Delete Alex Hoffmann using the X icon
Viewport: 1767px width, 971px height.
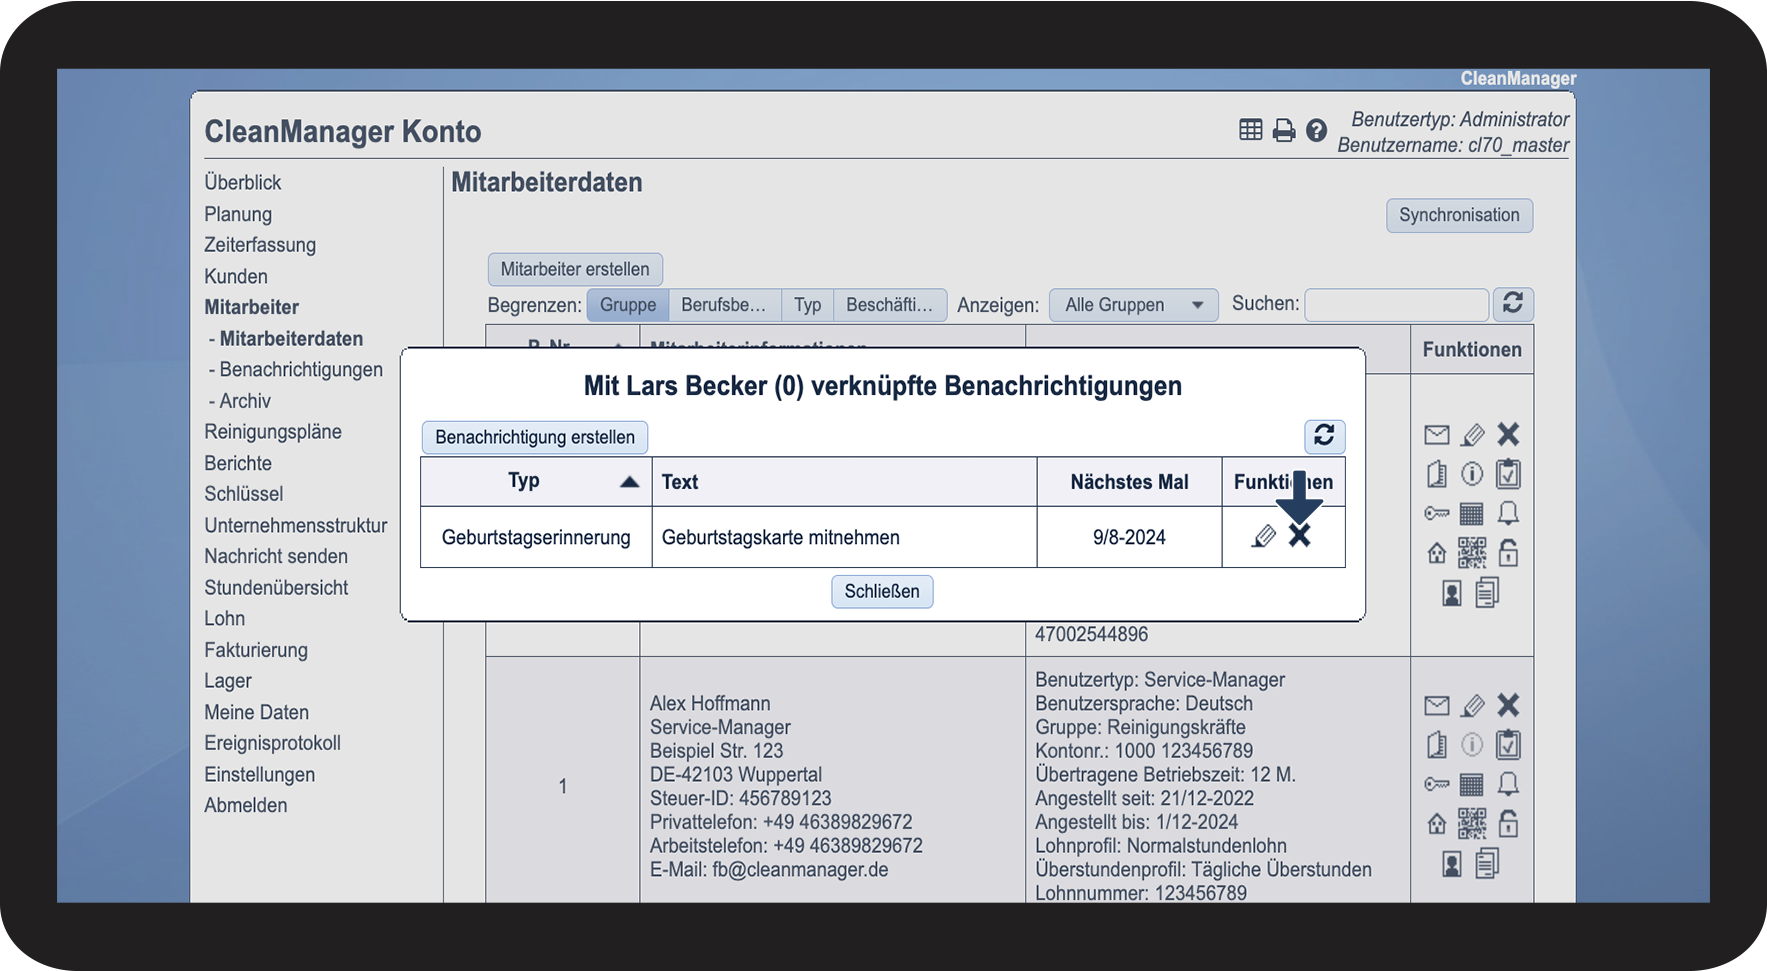pyautogui.click(x=1508, y=705)
